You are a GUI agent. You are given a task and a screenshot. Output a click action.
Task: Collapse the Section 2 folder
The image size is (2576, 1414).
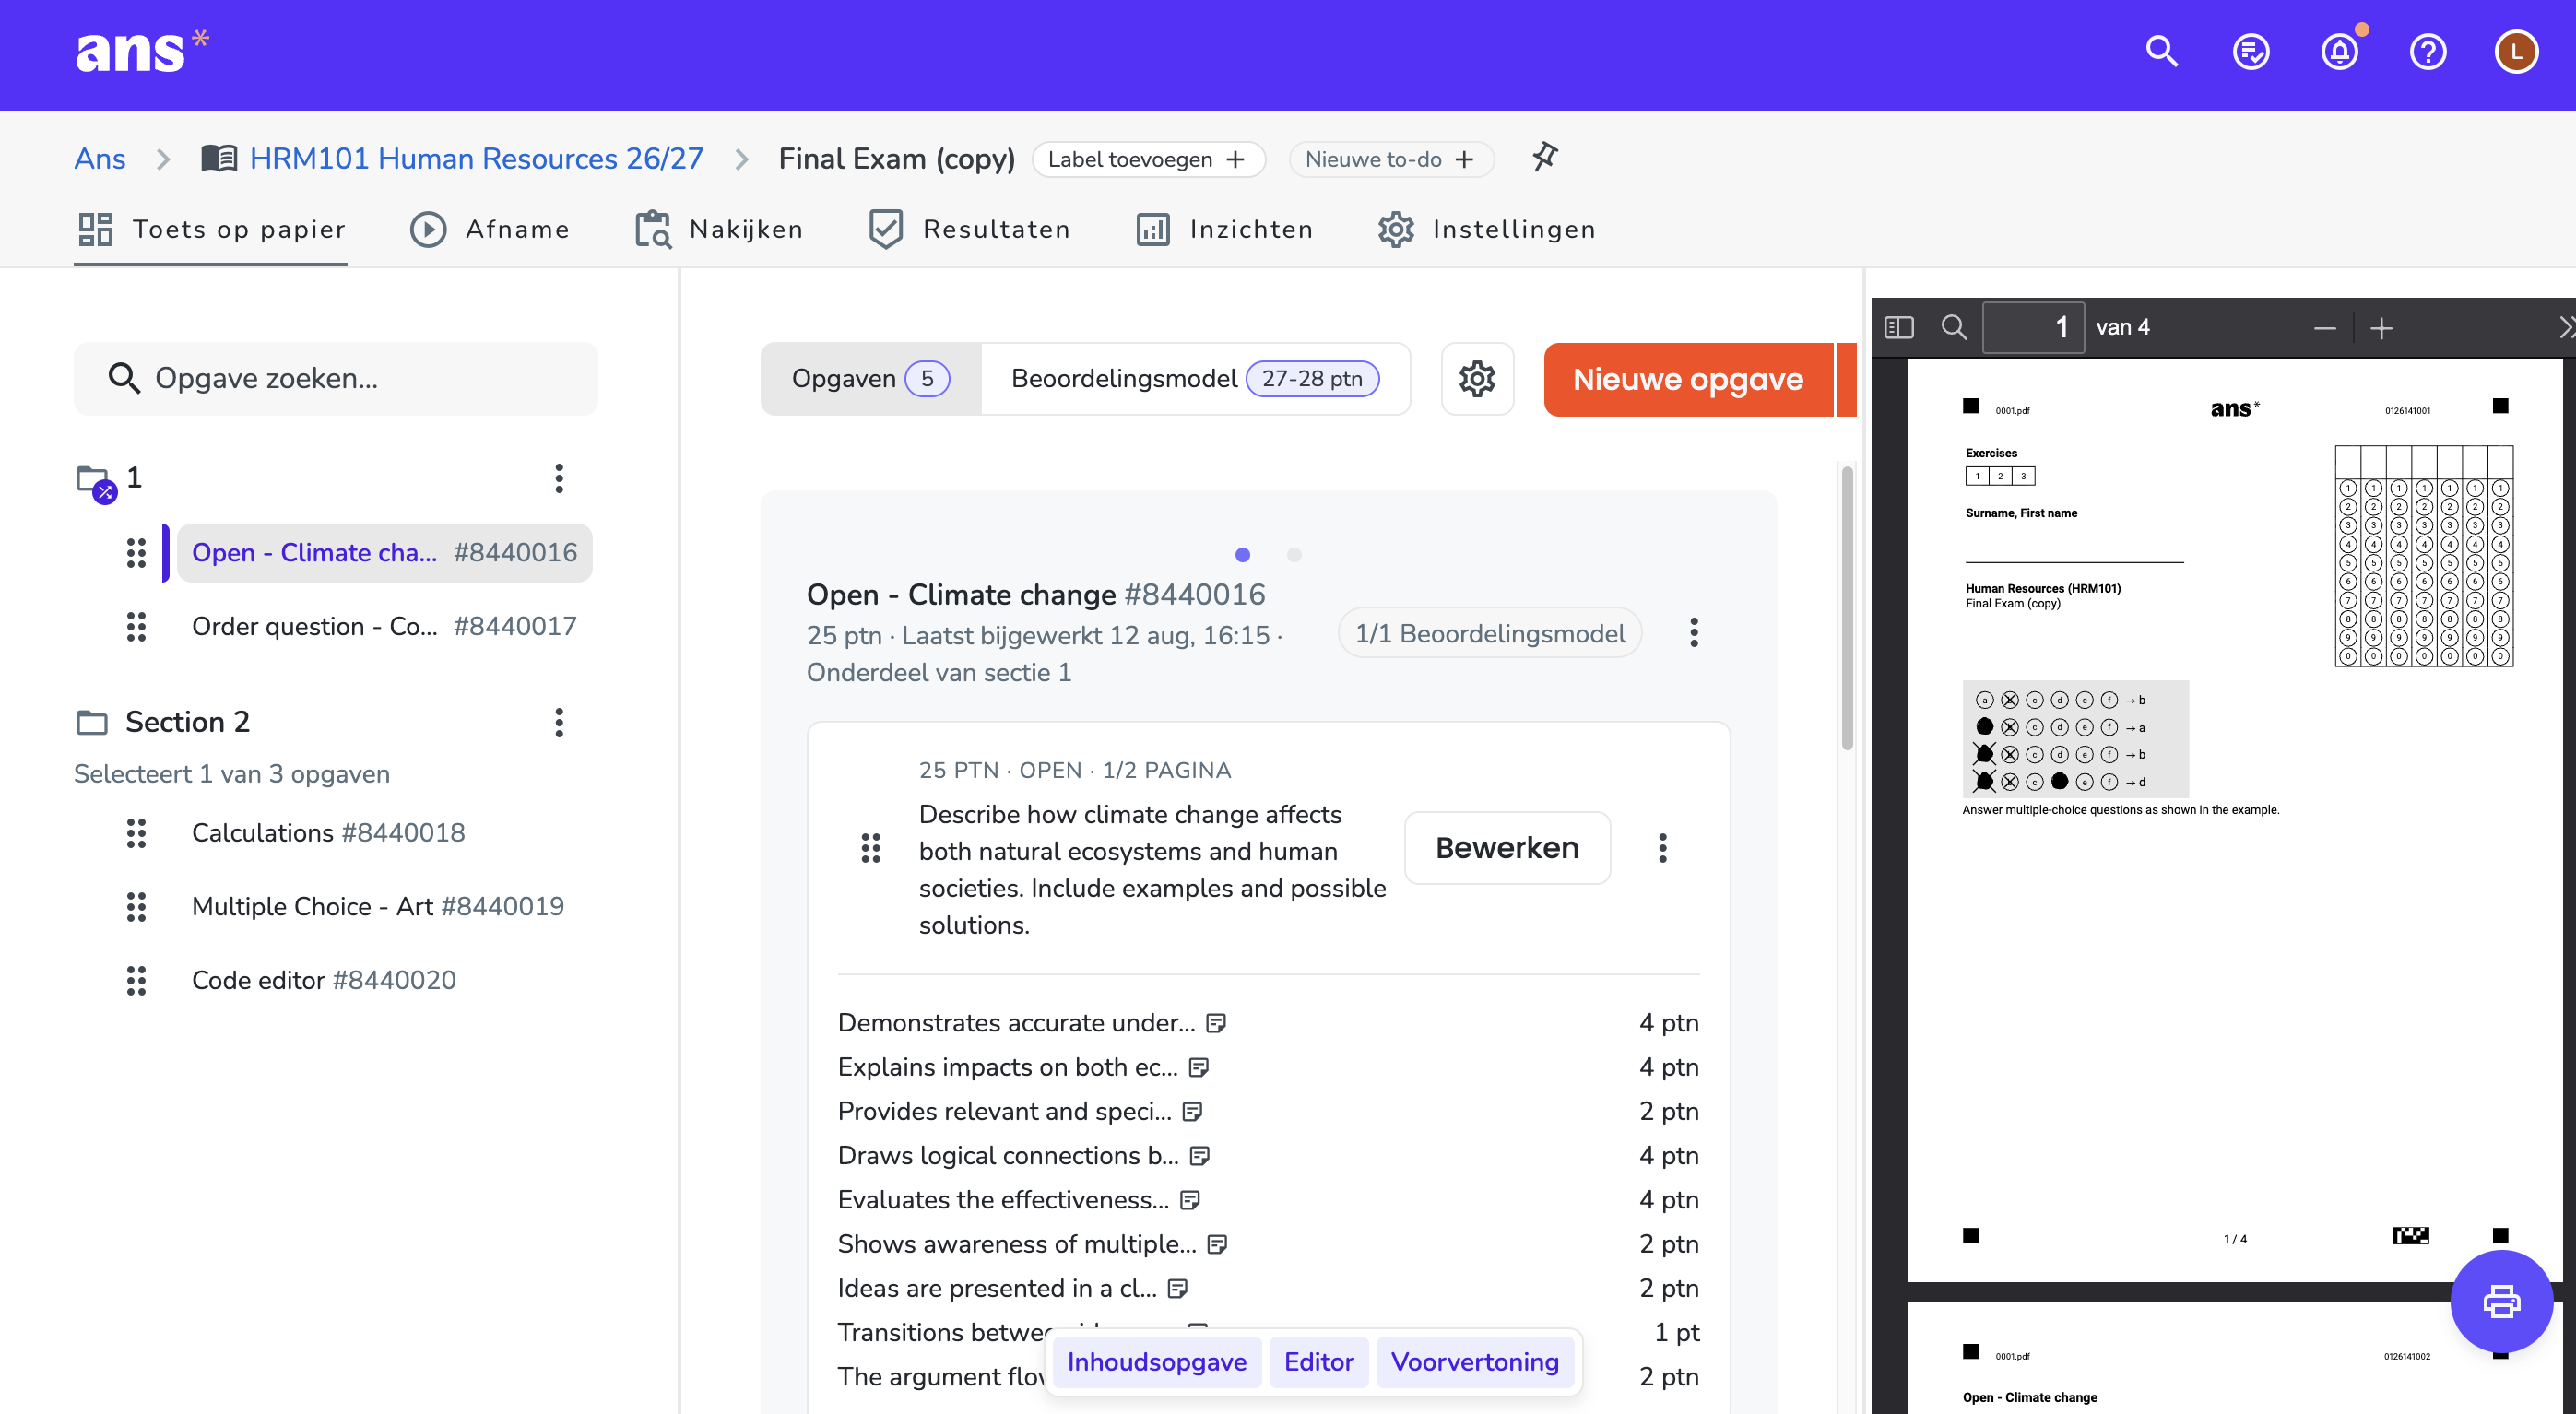pos(92,722)
